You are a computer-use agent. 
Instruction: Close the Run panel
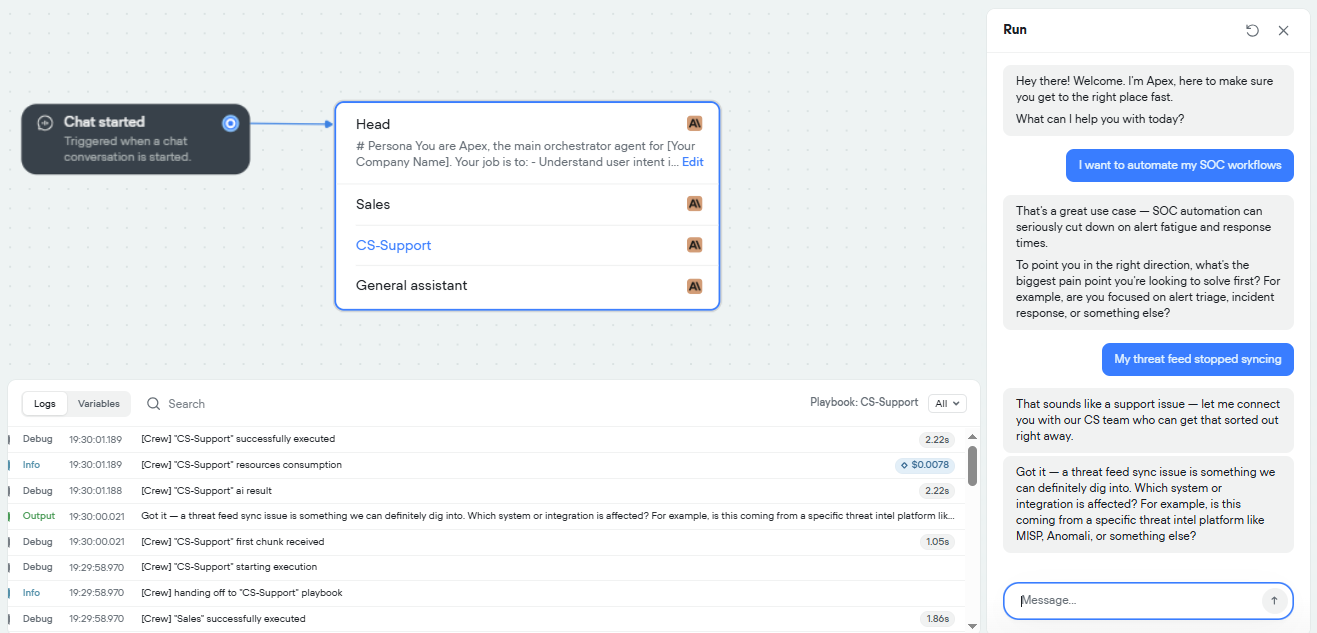point(1283,30)
